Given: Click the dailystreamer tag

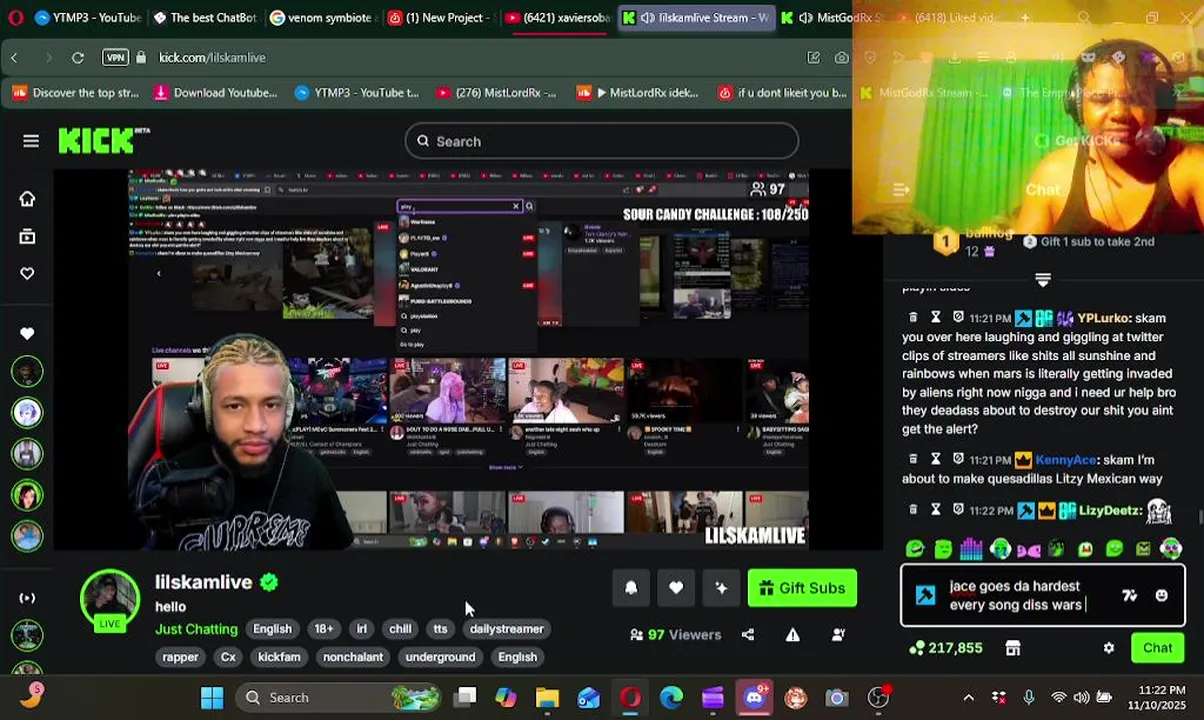Looking at the screenshot, I should [506, 629].
